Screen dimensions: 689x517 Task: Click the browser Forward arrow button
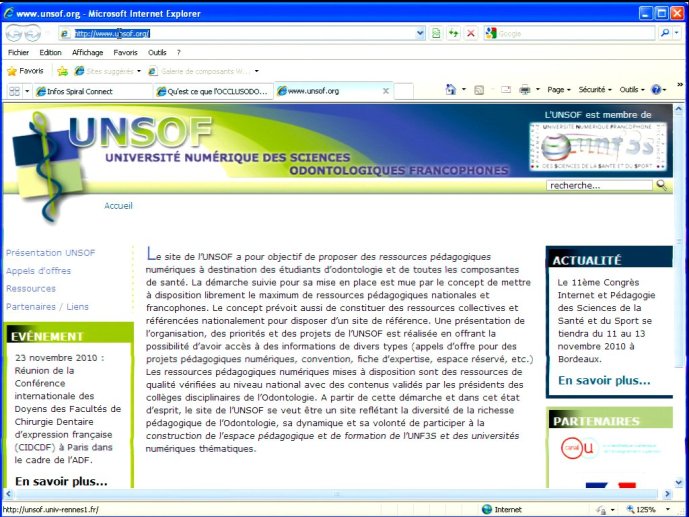click(x=32, y=33)
